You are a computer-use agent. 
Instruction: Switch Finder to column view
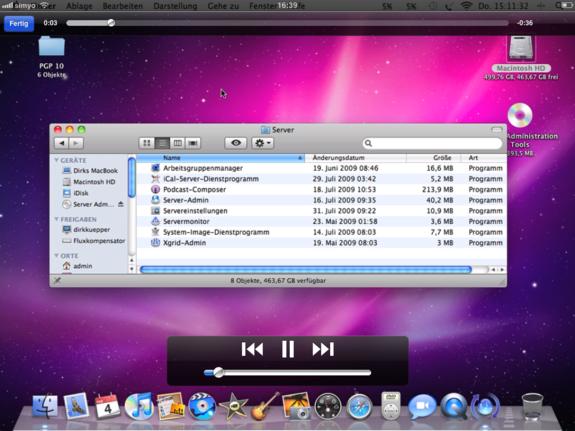[177, 143]
